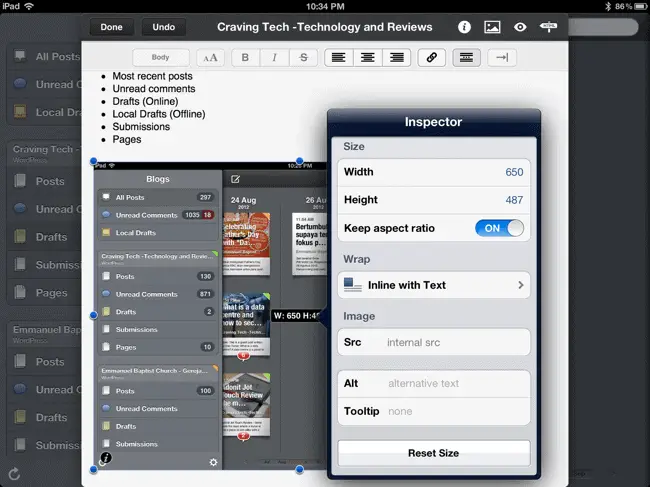
Task: Tap the Undo button
Action: [164, 27]
